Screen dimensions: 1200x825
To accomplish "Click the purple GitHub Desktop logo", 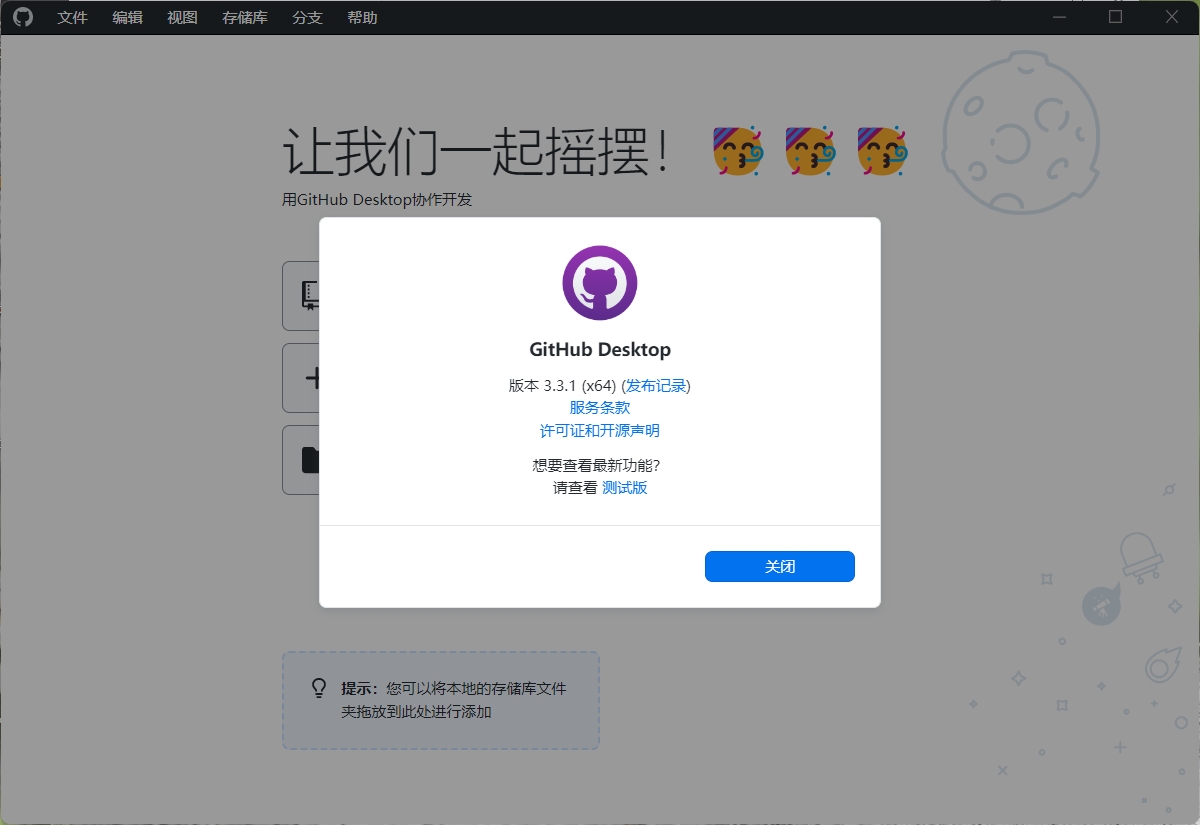I will pyautogui.click(x=599, y=283).
